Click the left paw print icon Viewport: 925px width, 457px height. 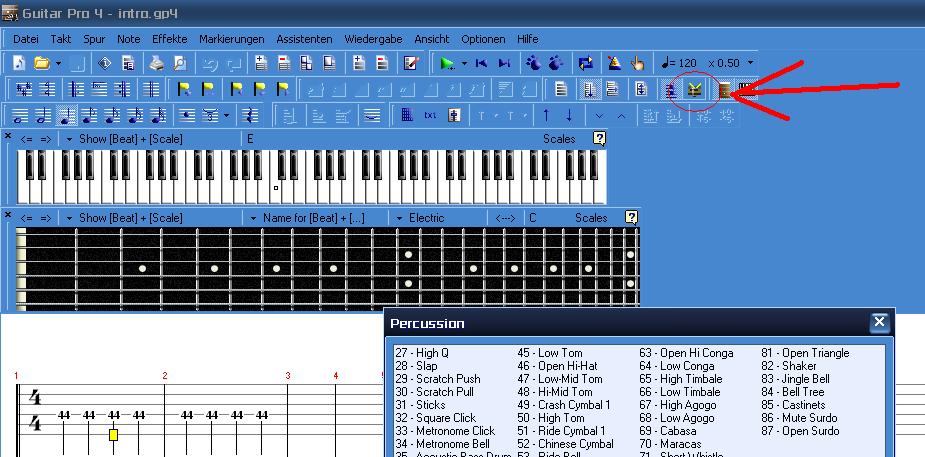533,63
